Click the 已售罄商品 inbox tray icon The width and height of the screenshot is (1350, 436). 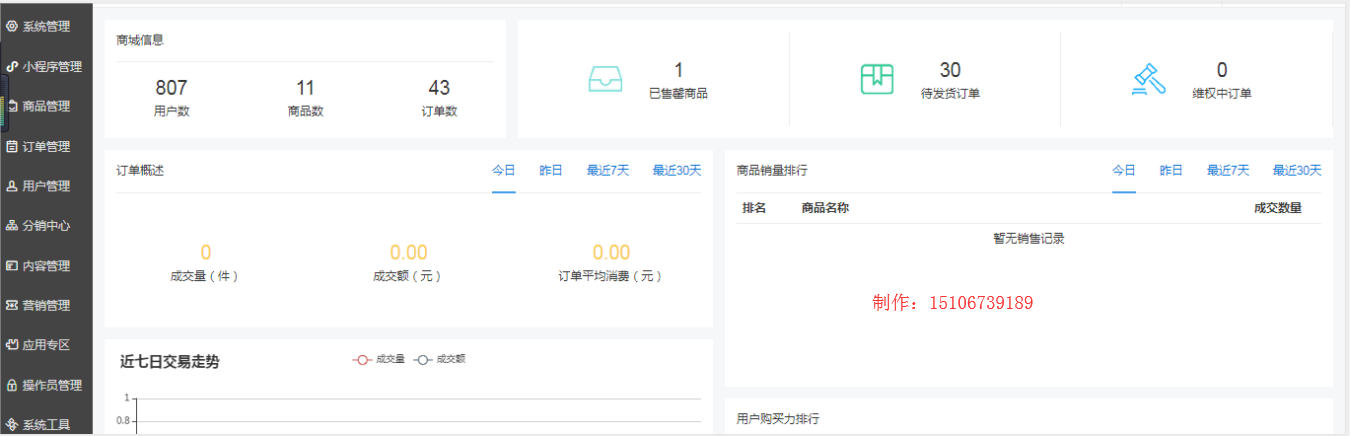605,78
